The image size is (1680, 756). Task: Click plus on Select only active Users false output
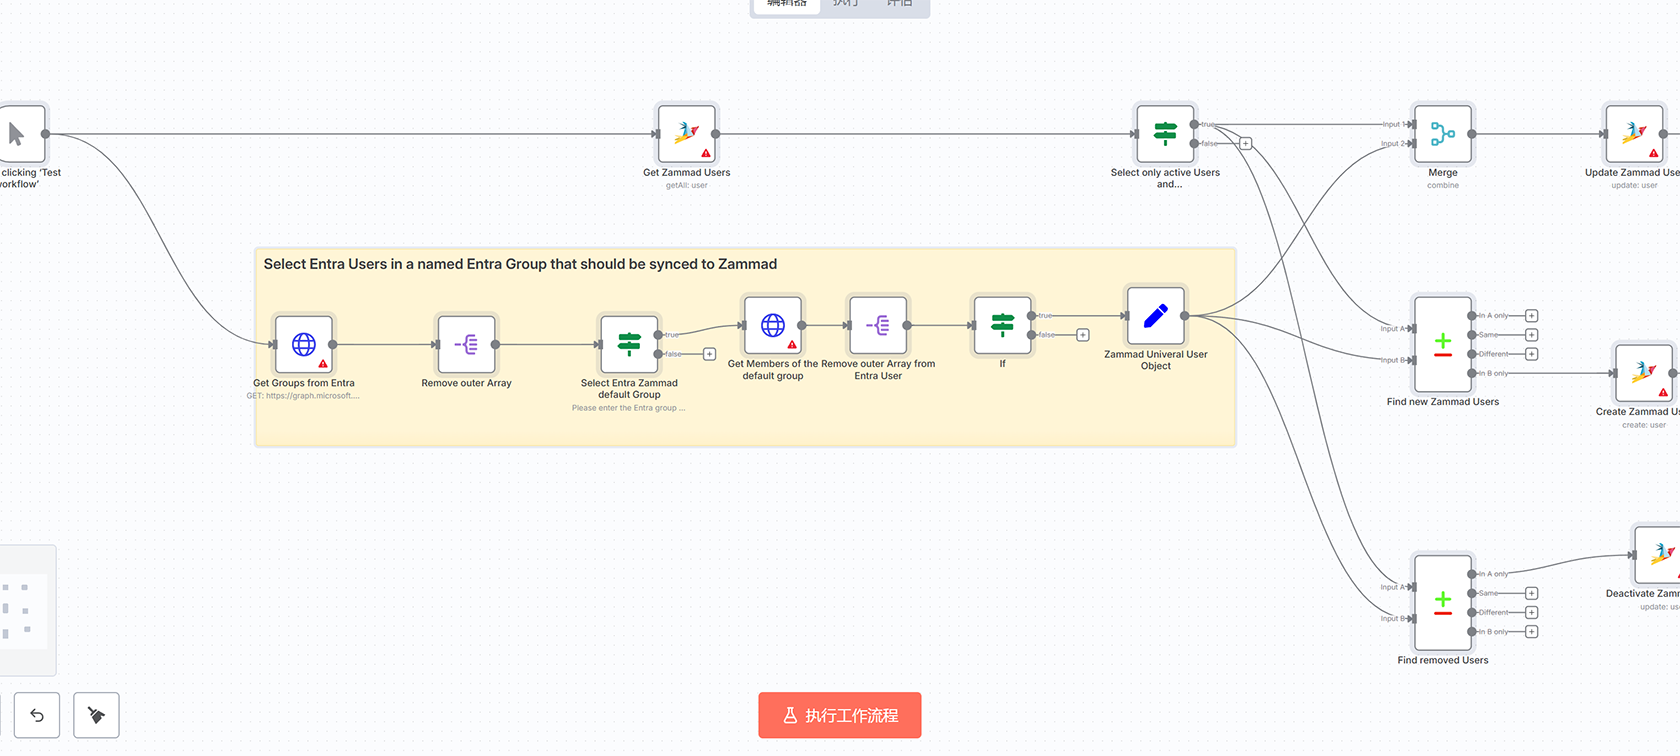click(x=1245, y=144)
